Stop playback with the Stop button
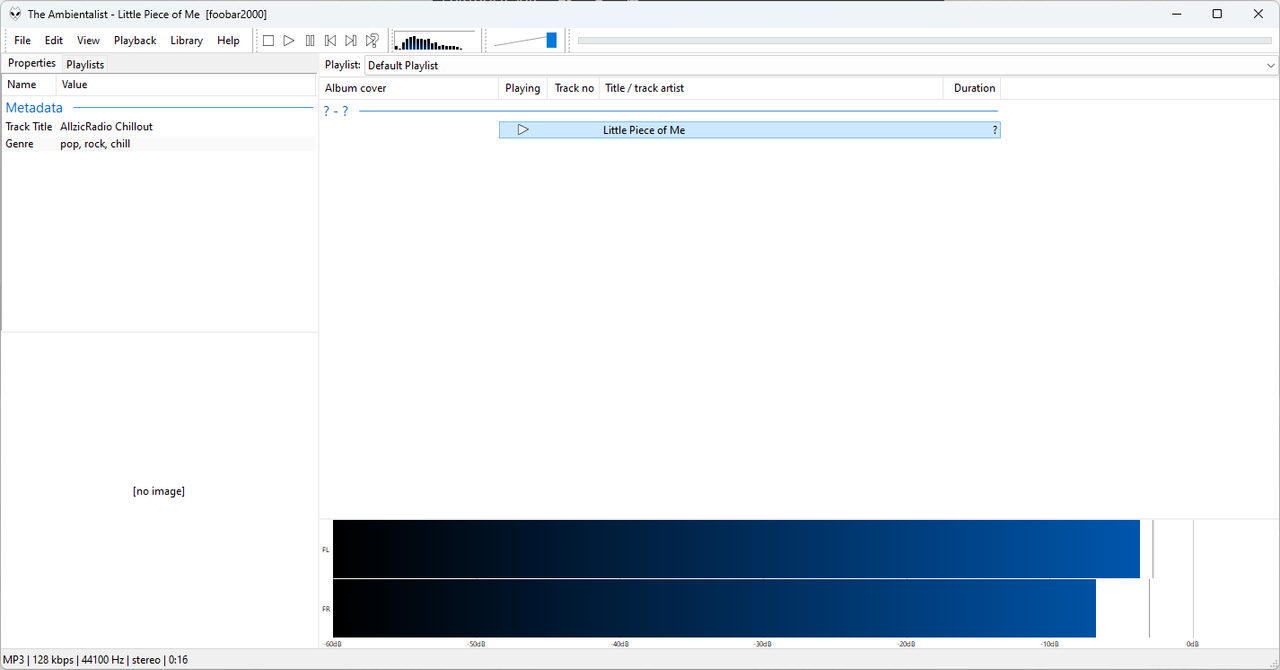 click(x=268, y=41)
